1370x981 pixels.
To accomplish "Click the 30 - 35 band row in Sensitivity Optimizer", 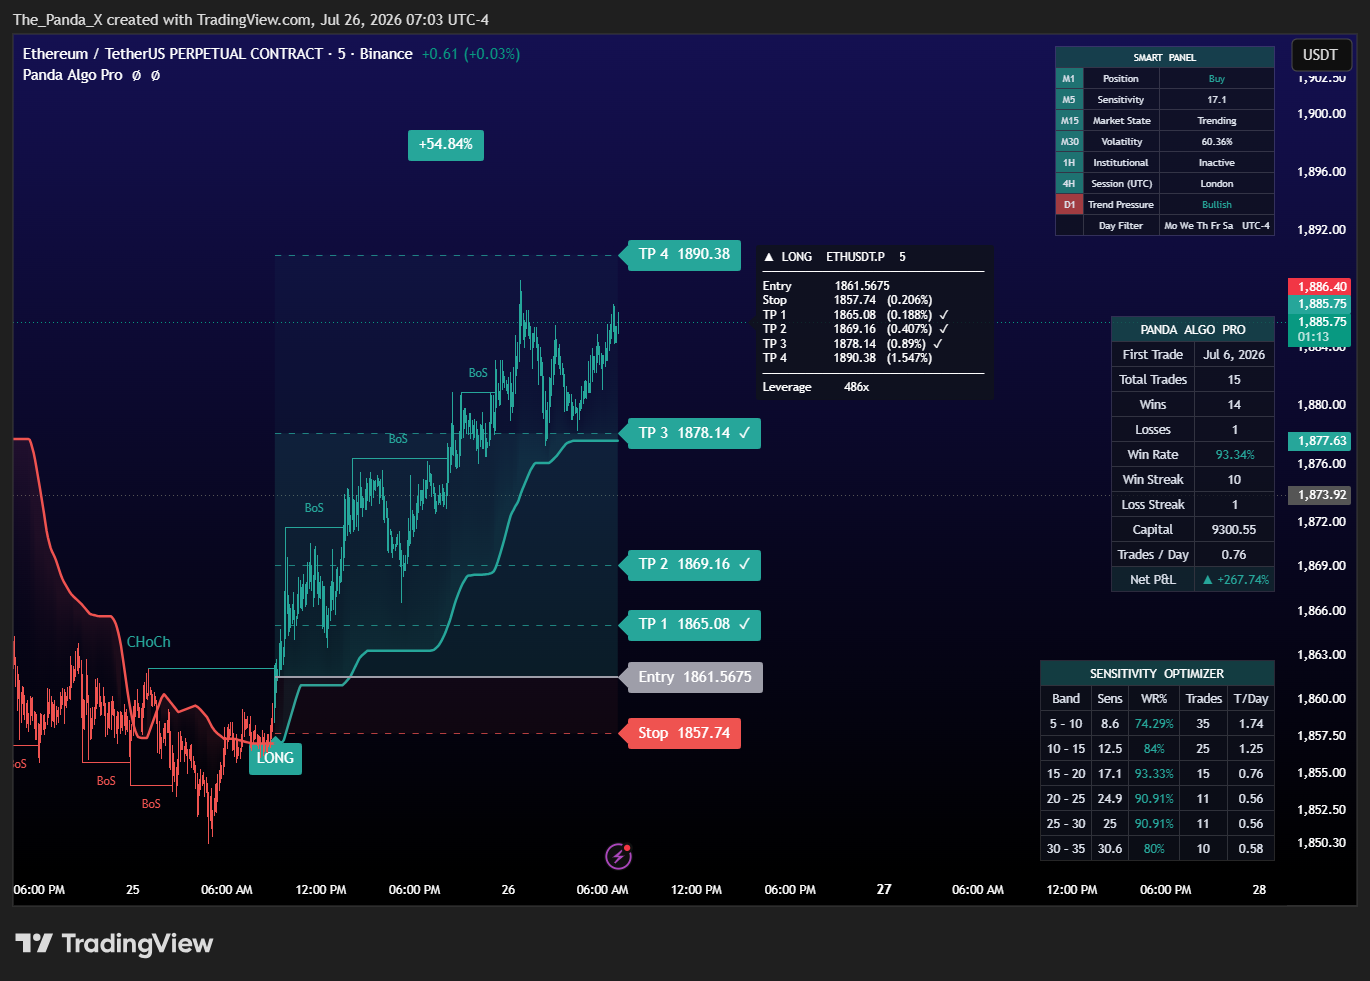I will (1157, 849).
